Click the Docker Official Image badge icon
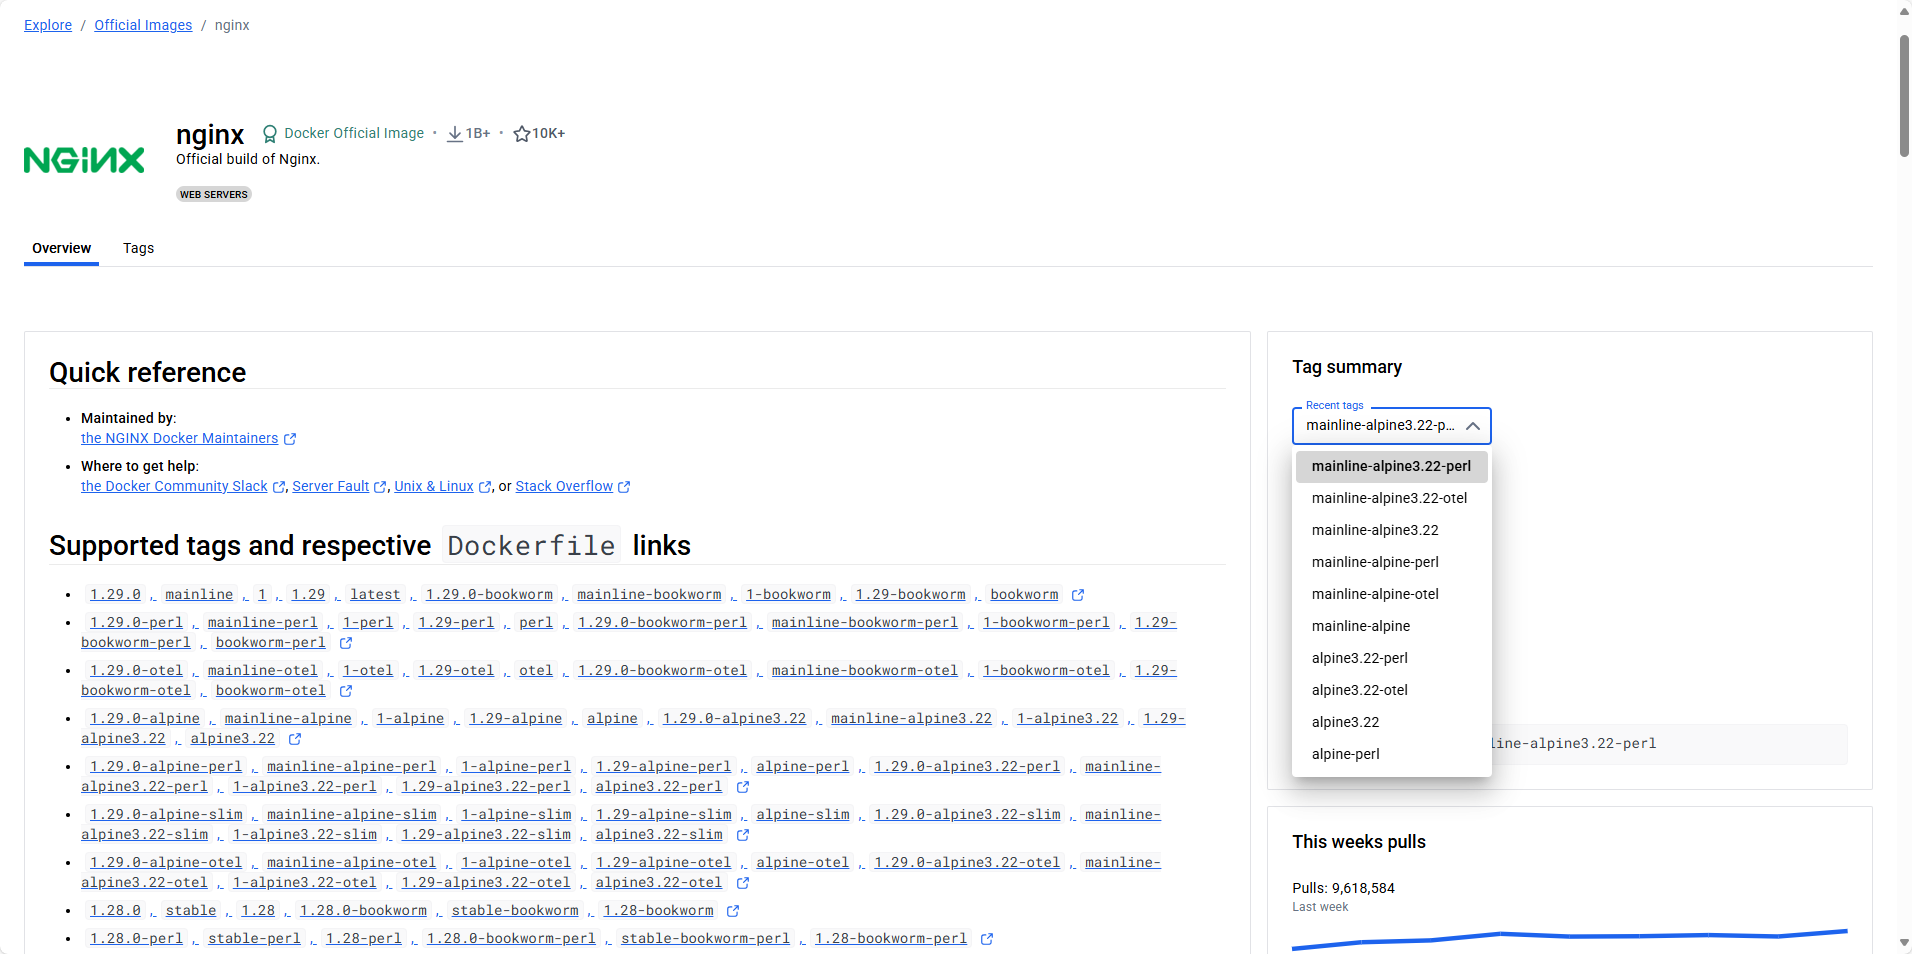Screen dimensions: 1912x954 [270, 133]
